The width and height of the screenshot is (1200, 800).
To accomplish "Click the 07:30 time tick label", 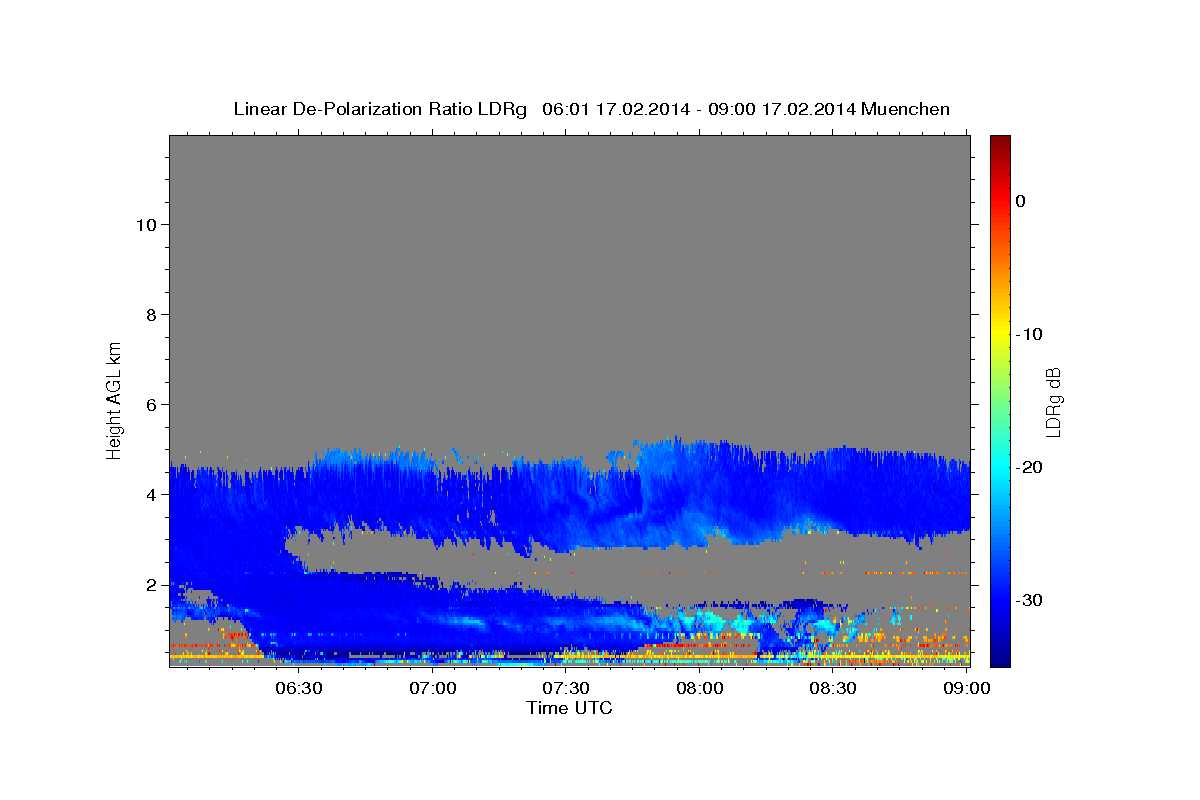I will click(567, 689).
